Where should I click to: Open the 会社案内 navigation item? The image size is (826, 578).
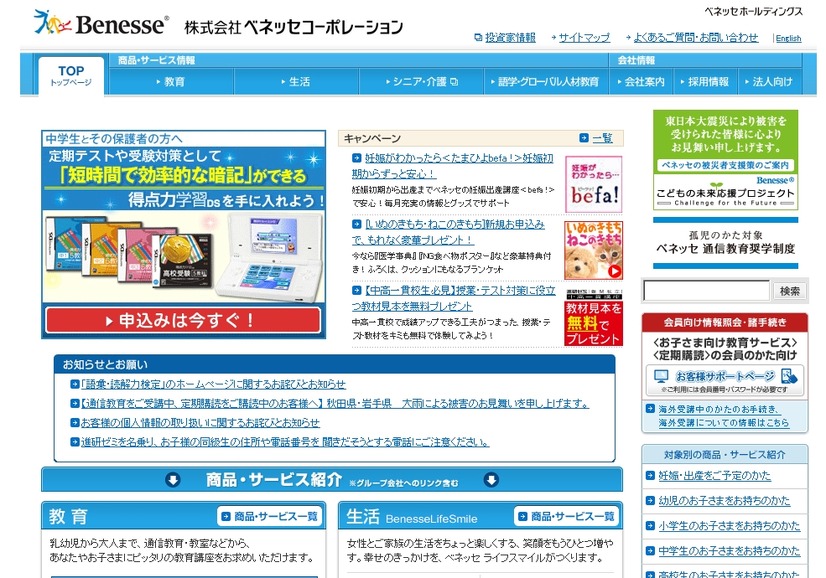point(641,82)
